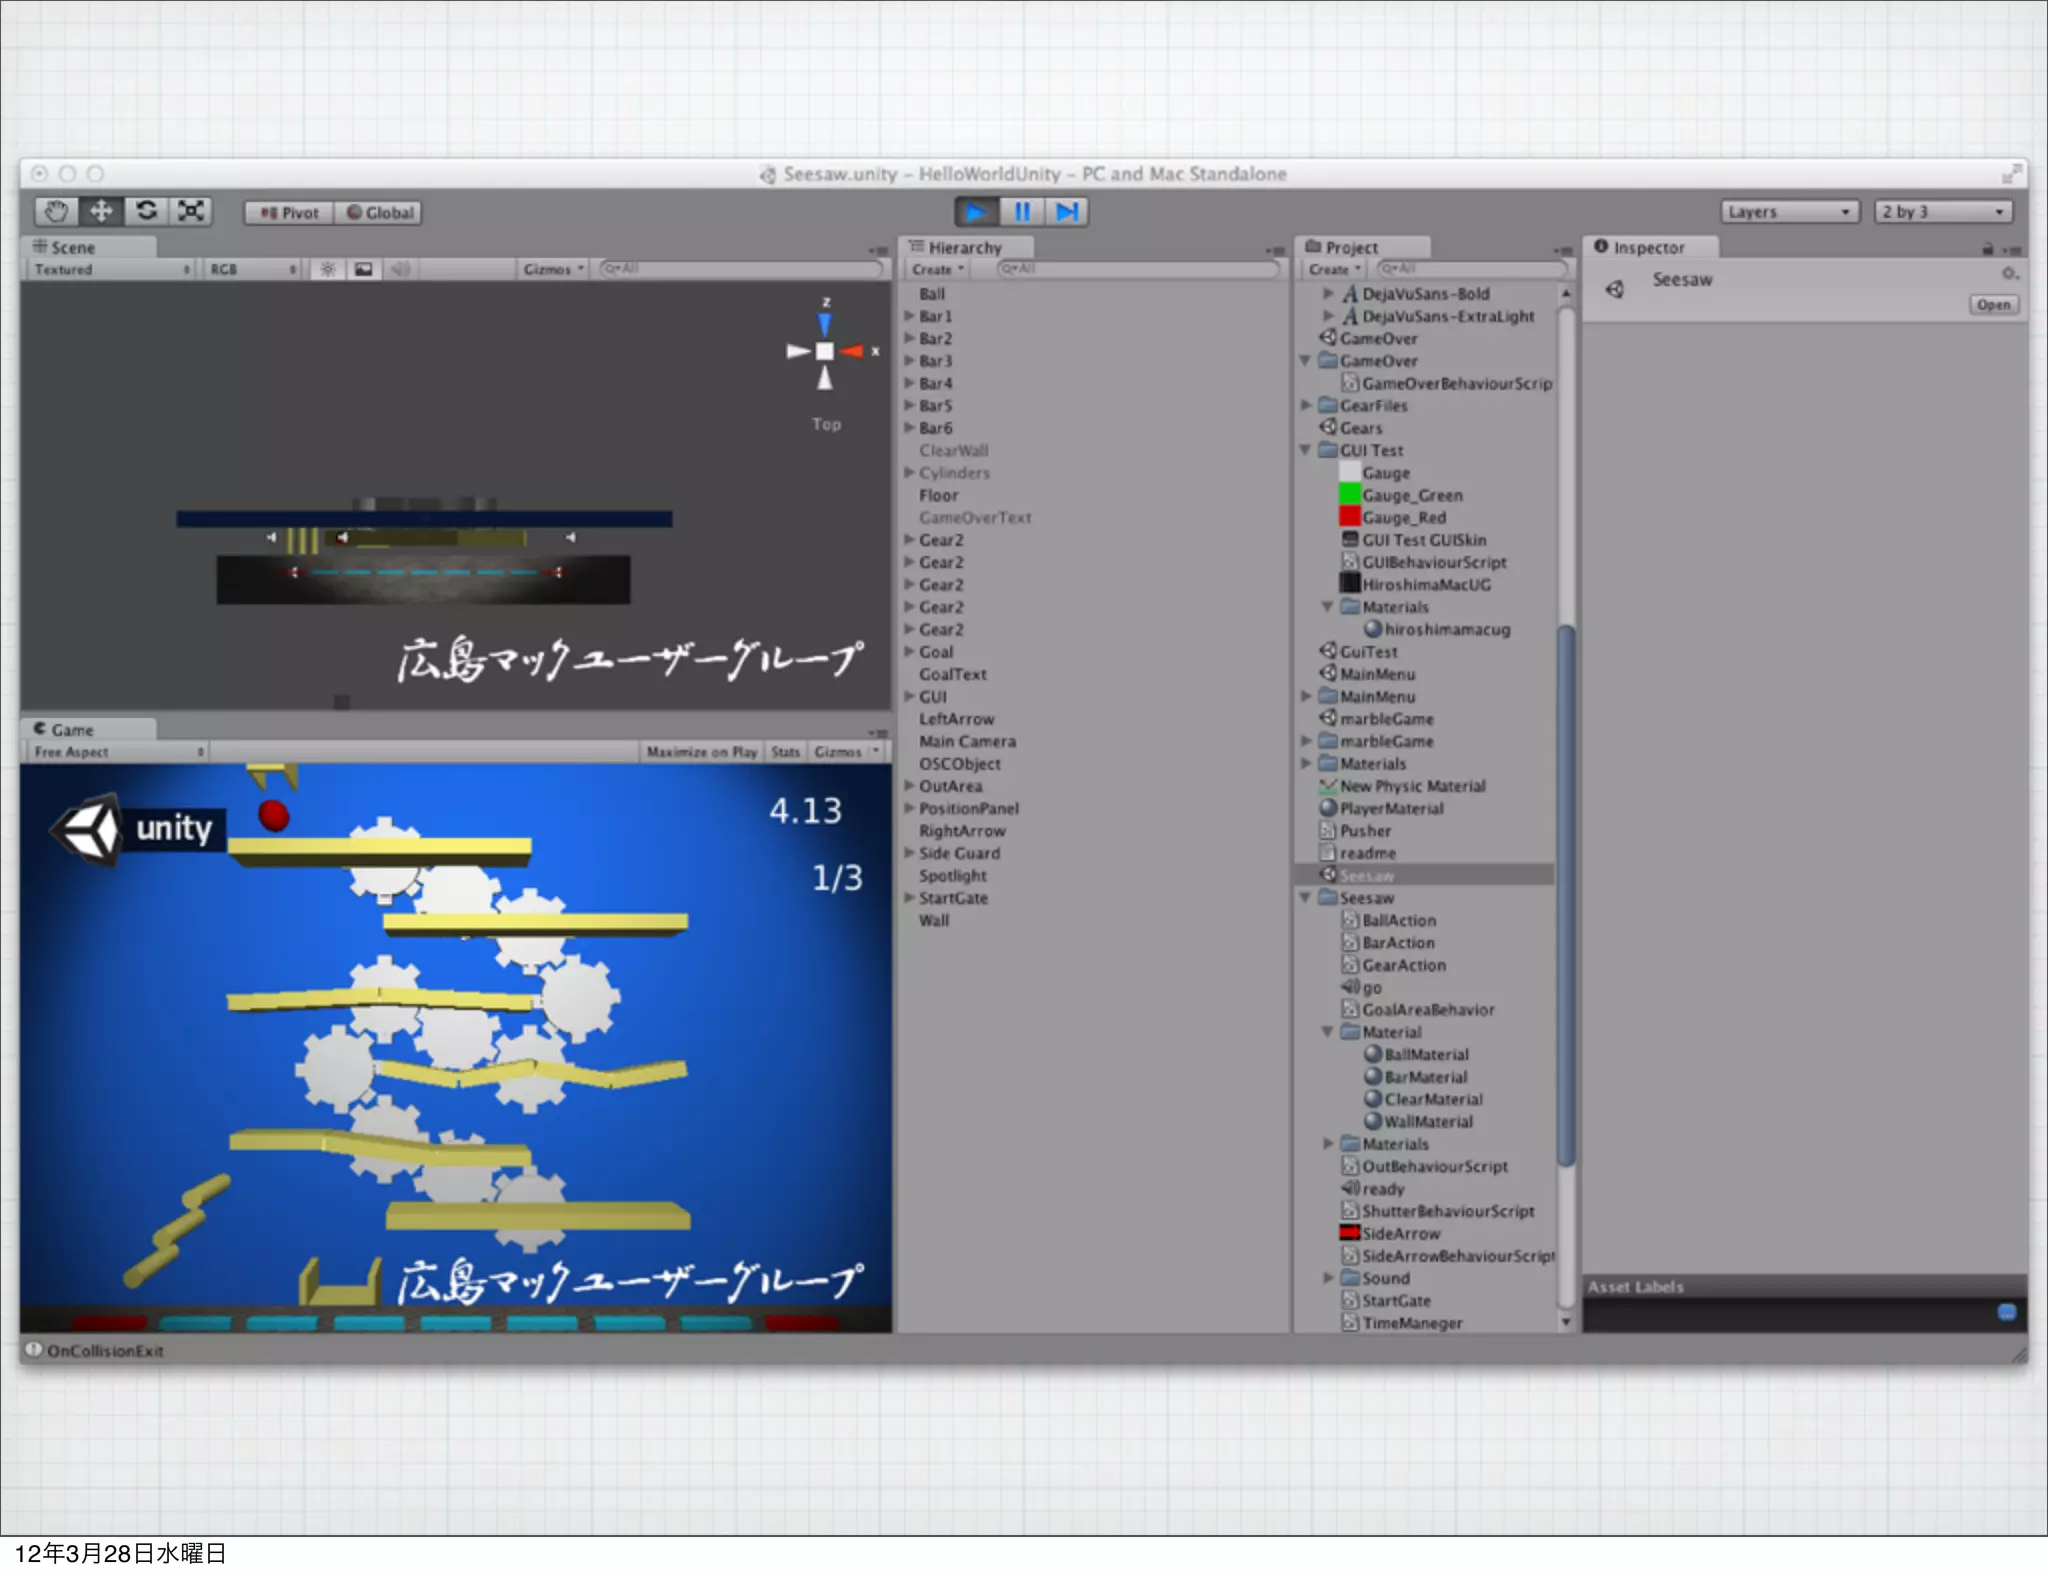Select the Scale tool

(190, 212)
